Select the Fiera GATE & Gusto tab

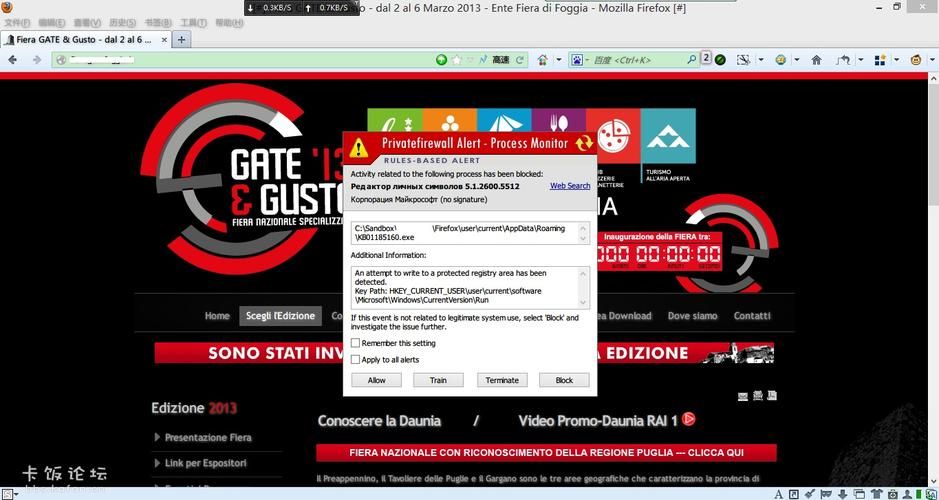point(84,40)
